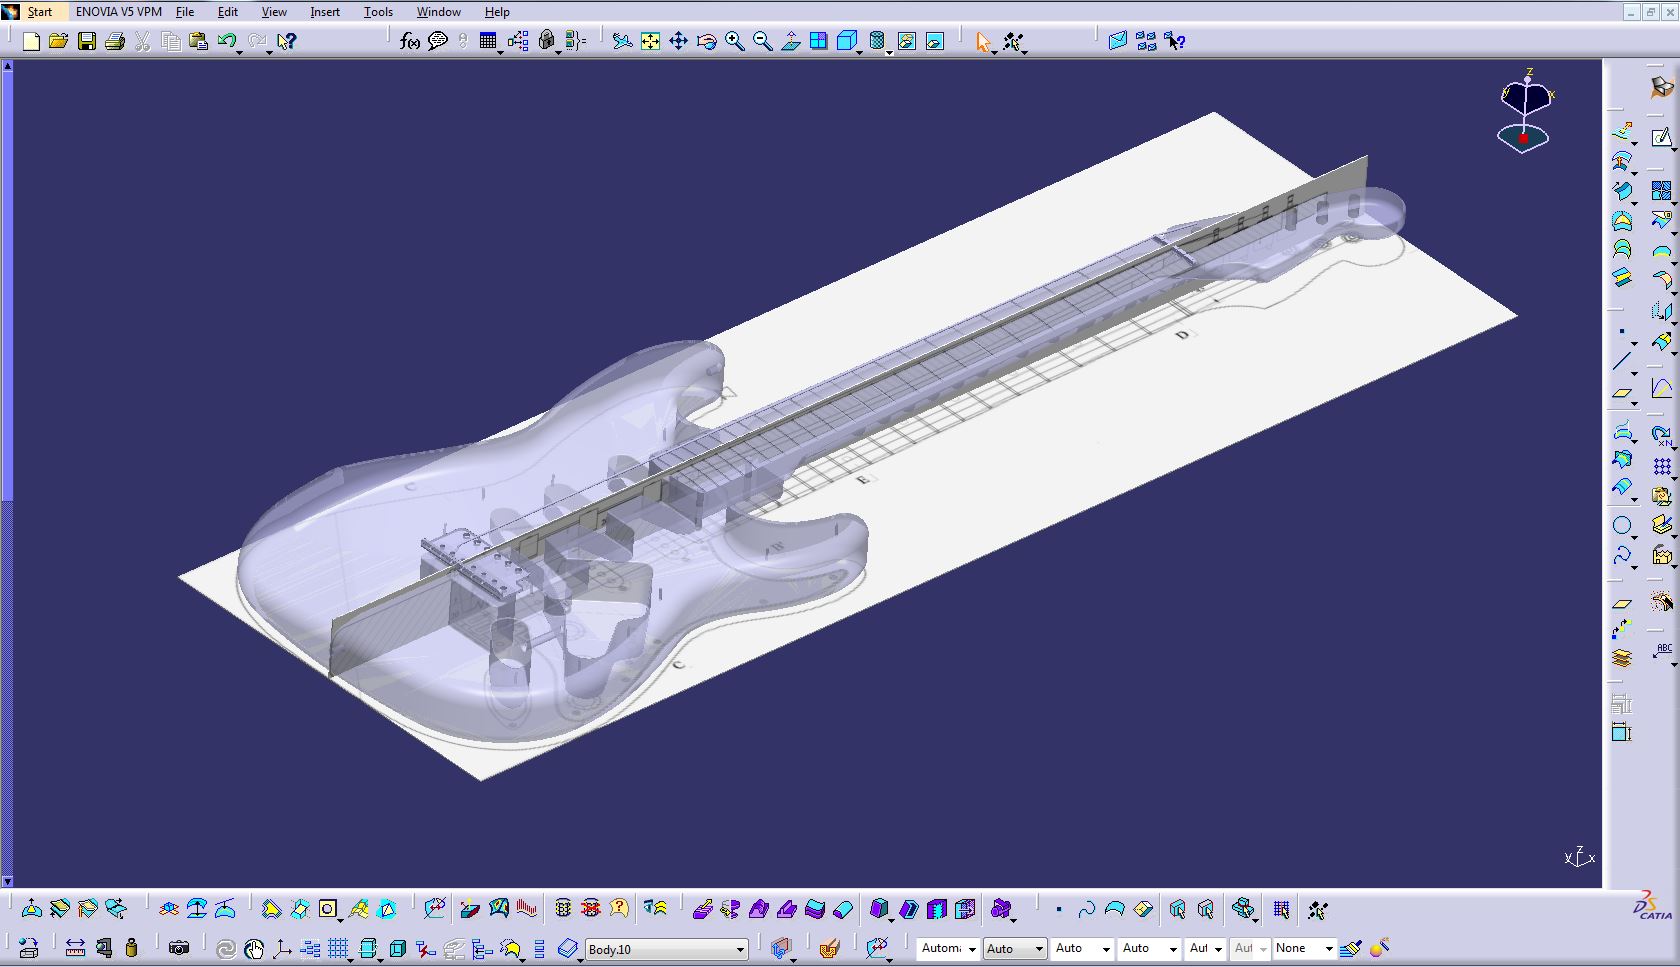Open the File menu
This screenshot has height=967, width=1680.
click(185, 12)
